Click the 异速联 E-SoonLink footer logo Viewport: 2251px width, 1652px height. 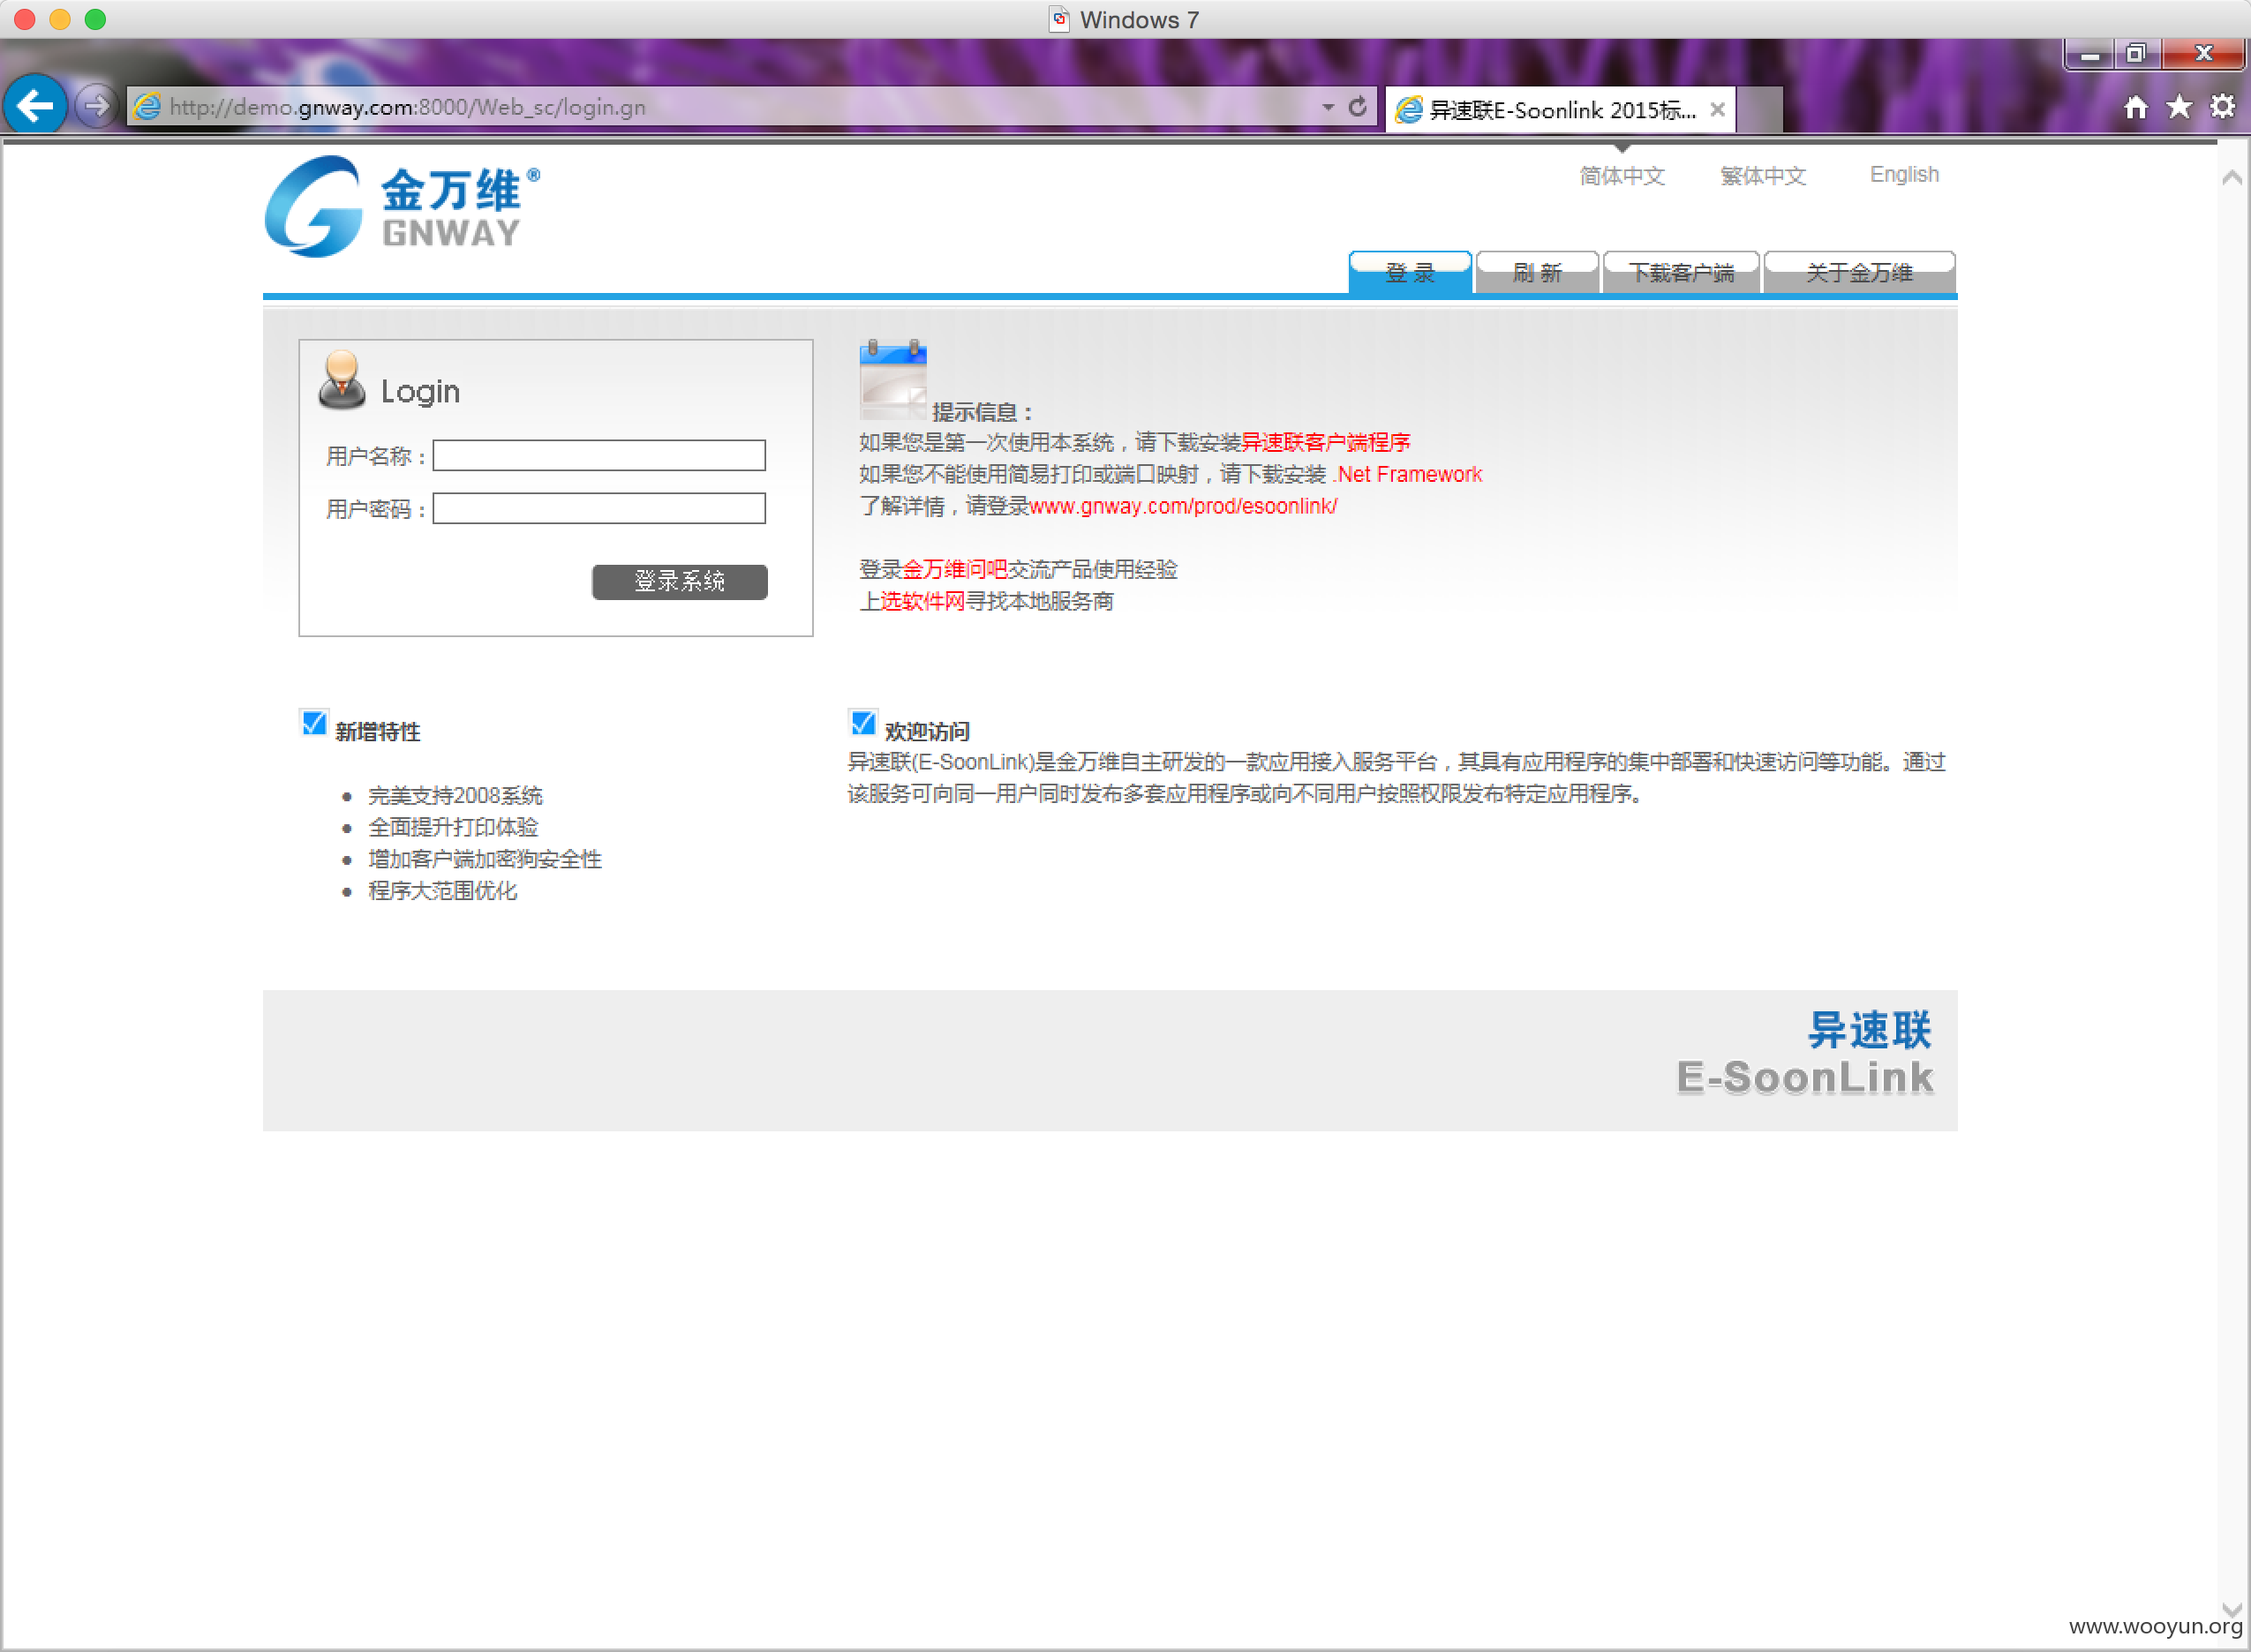1805,1054
